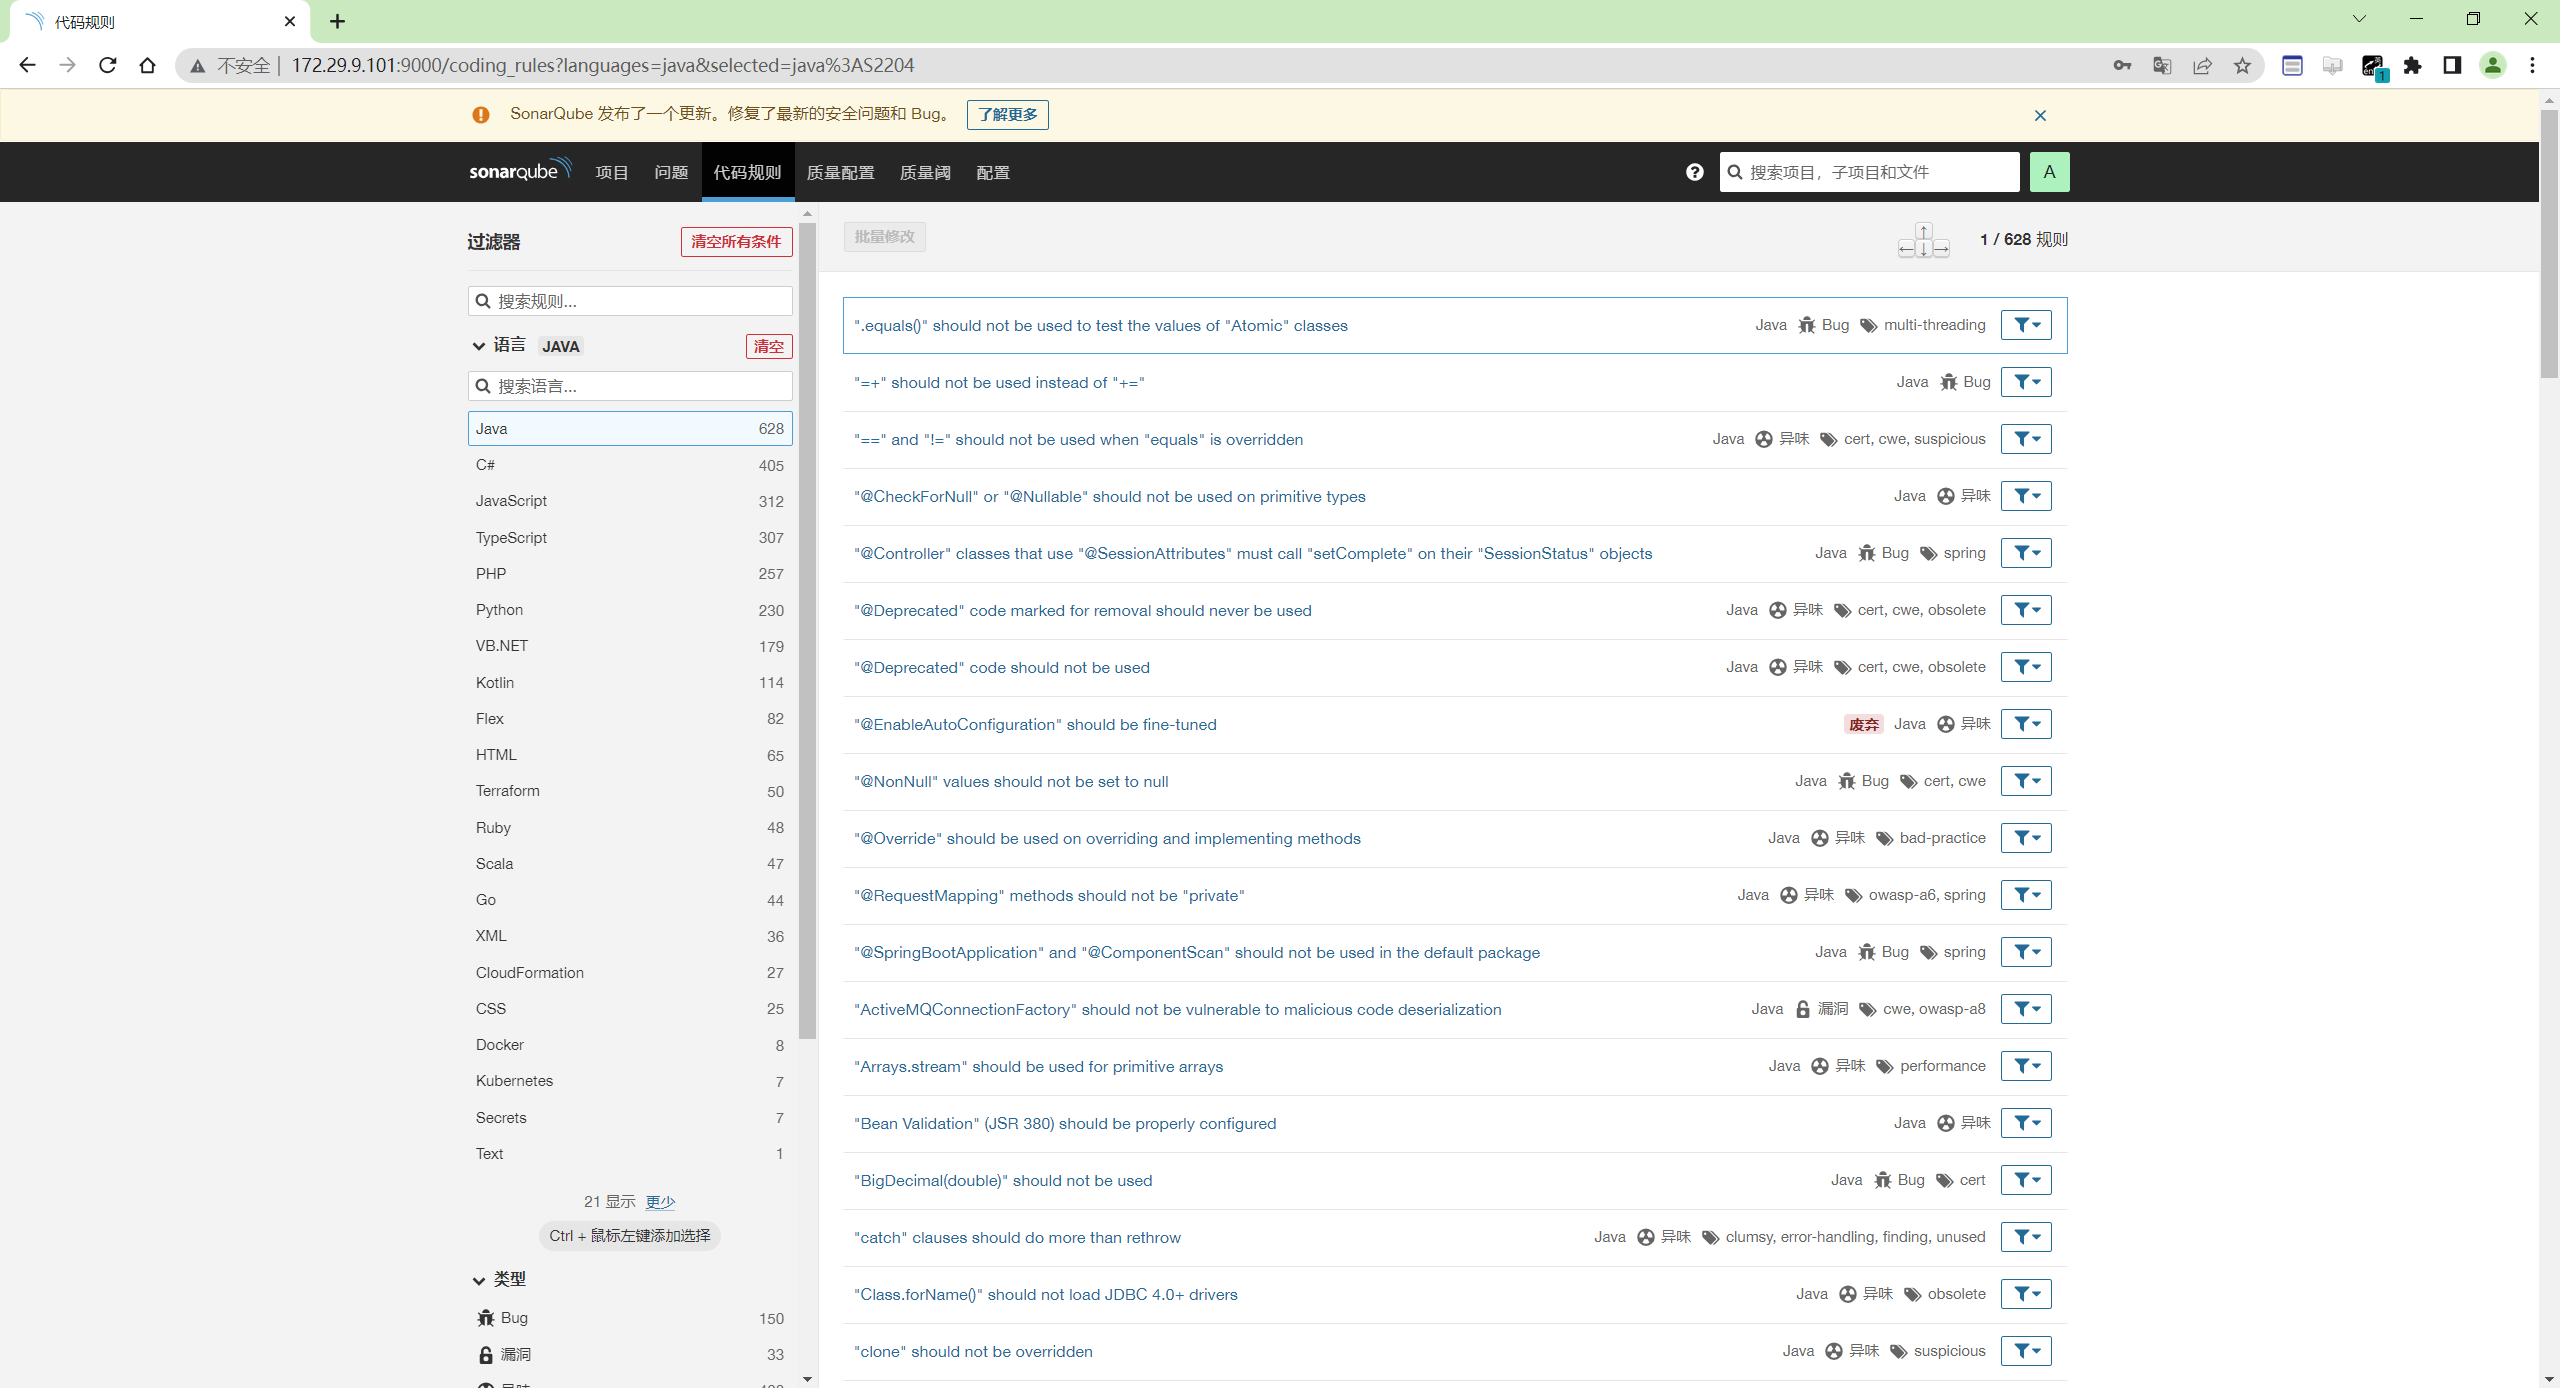Open the 质量配置 navigation tab

[x=840, y=172]
